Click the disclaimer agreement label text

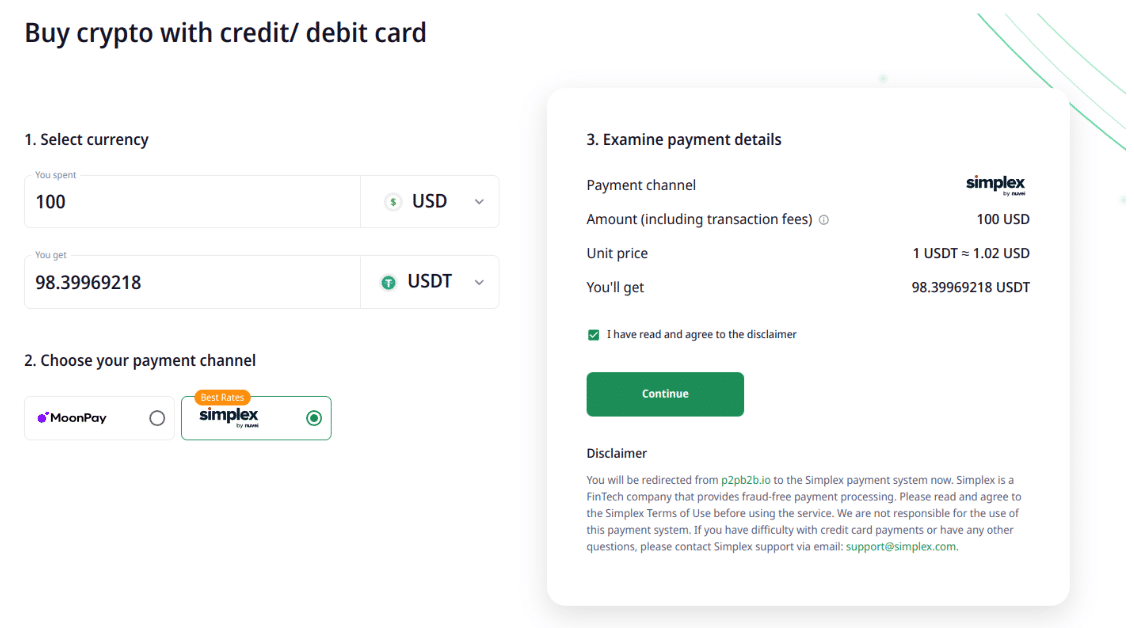click(x=701, y=335)
